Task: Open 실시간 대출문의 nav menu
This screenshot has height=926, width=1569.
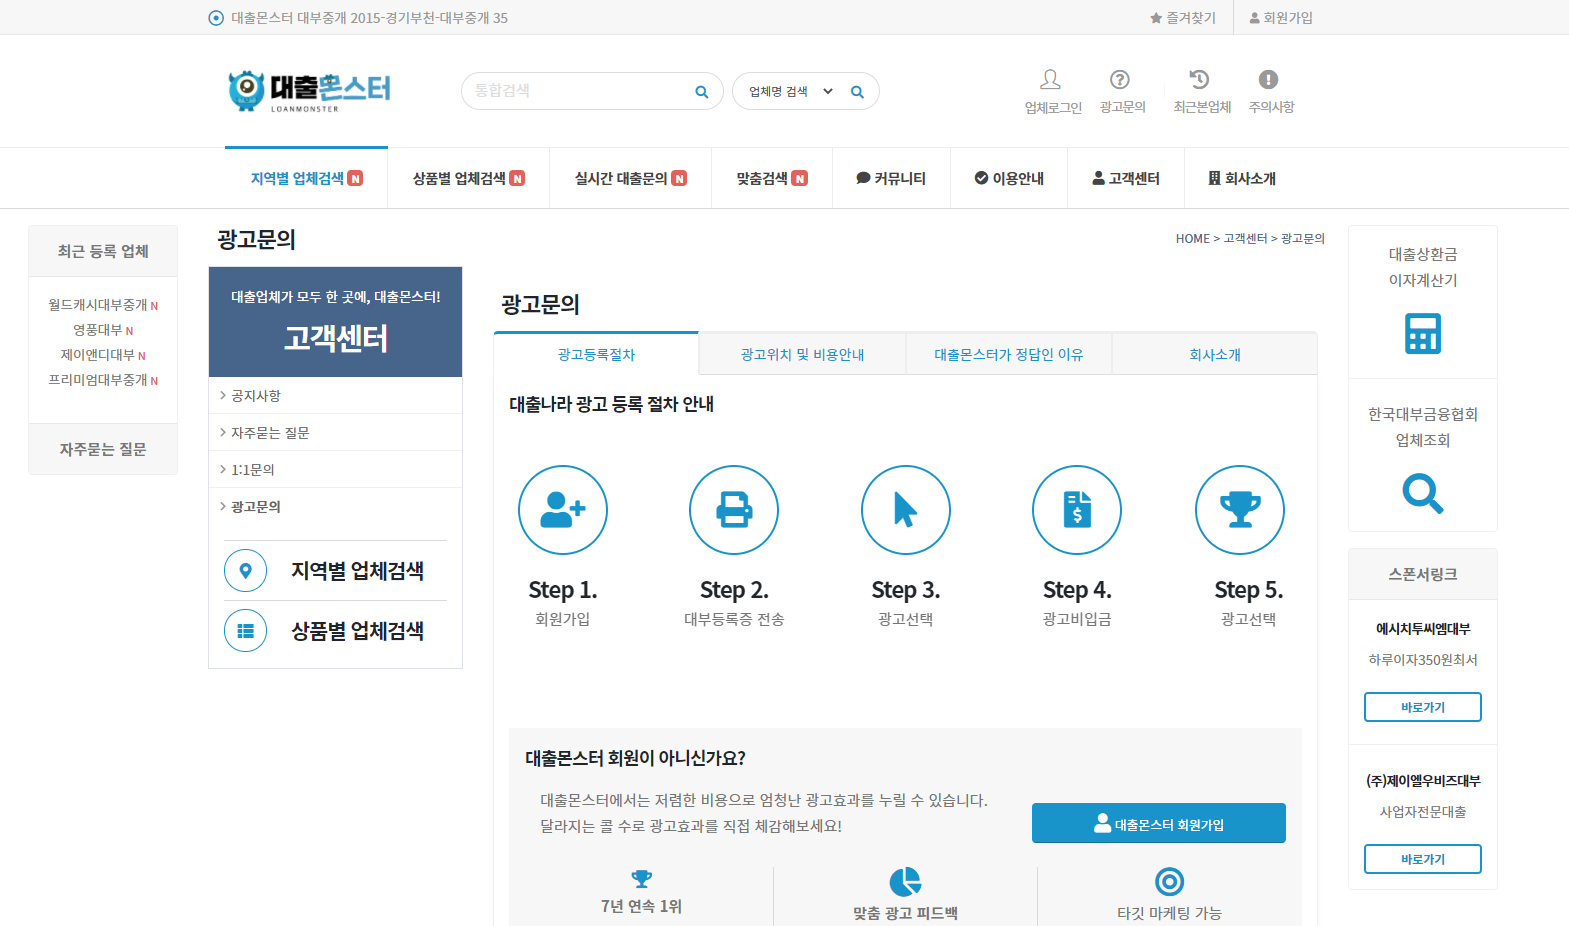Action: point(630,178)
